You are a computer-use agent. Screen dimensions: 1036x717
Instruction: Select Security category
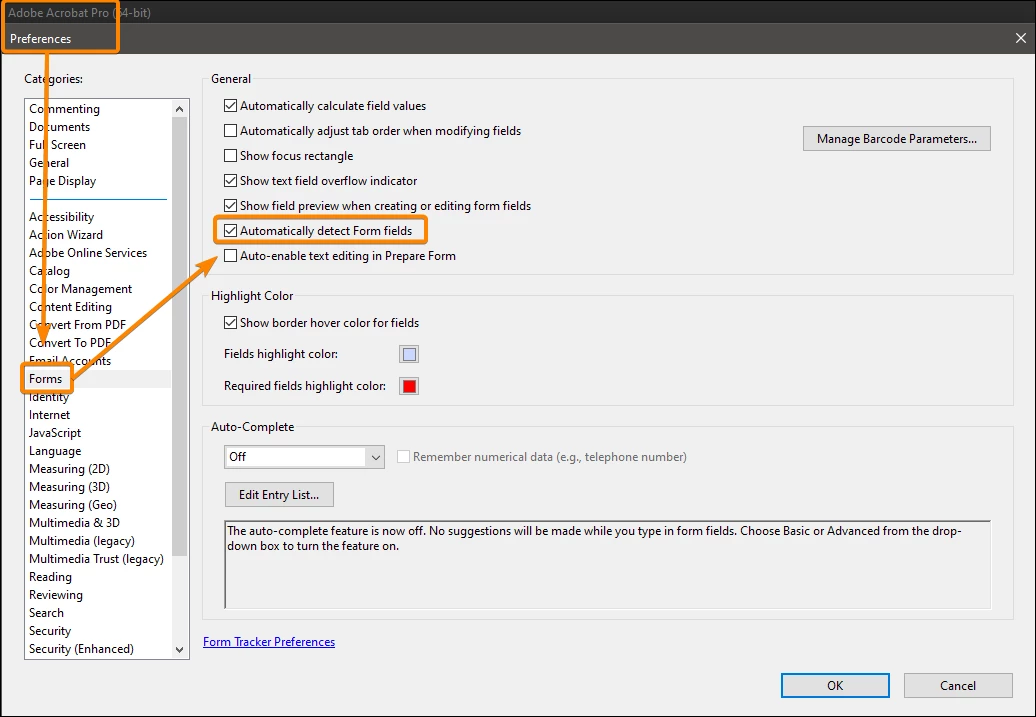[x=50, y=630]
